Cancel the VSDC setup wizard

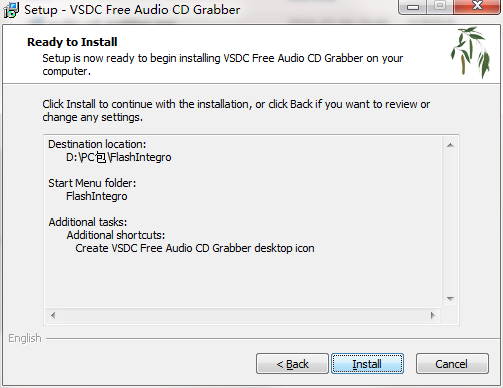pyautogui.click(x=452, y=364)
